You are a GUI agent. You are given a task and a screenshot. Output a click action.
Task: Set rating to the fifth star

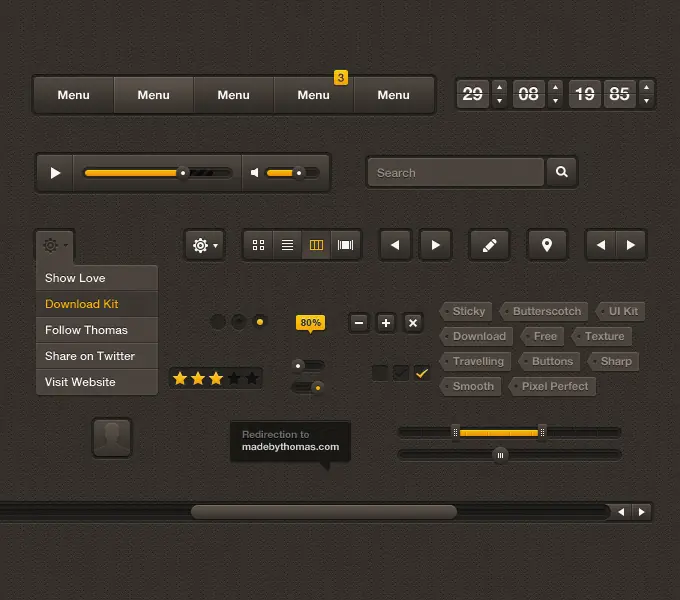(x=252, y=378)
